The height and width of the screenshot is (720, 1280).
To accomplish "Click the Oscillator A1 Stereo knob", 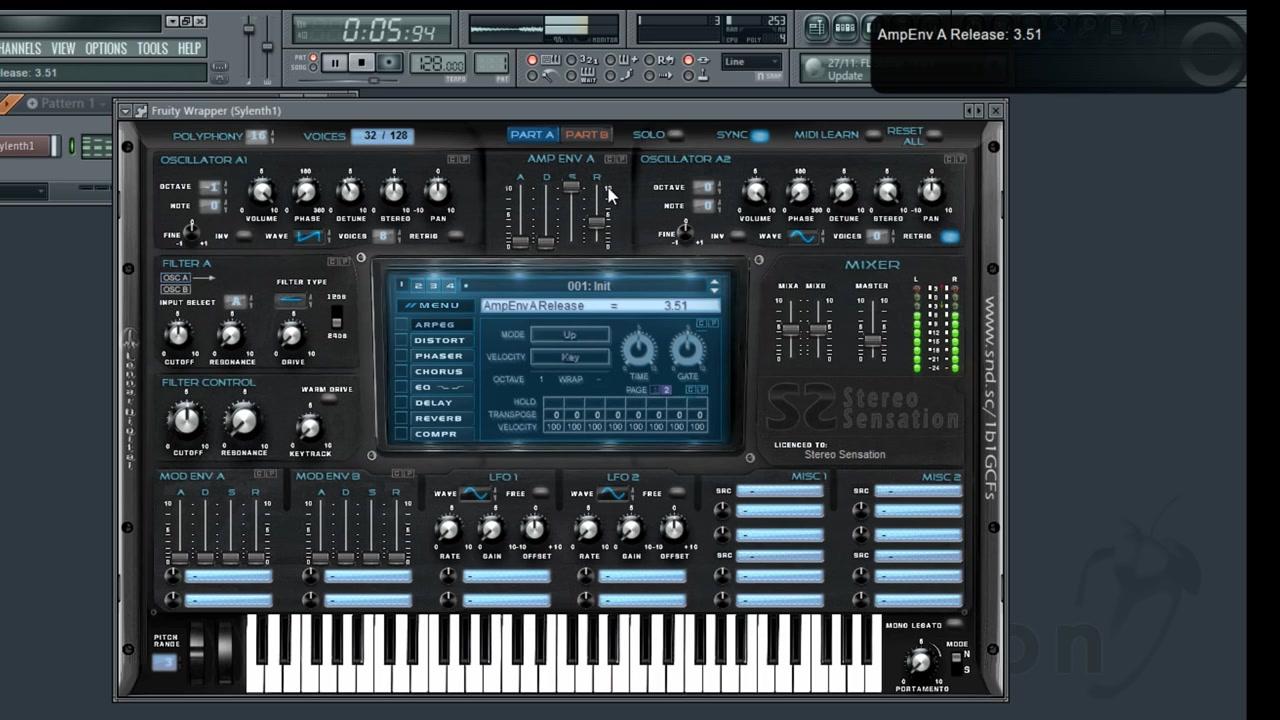I will (x=393, y=192).
